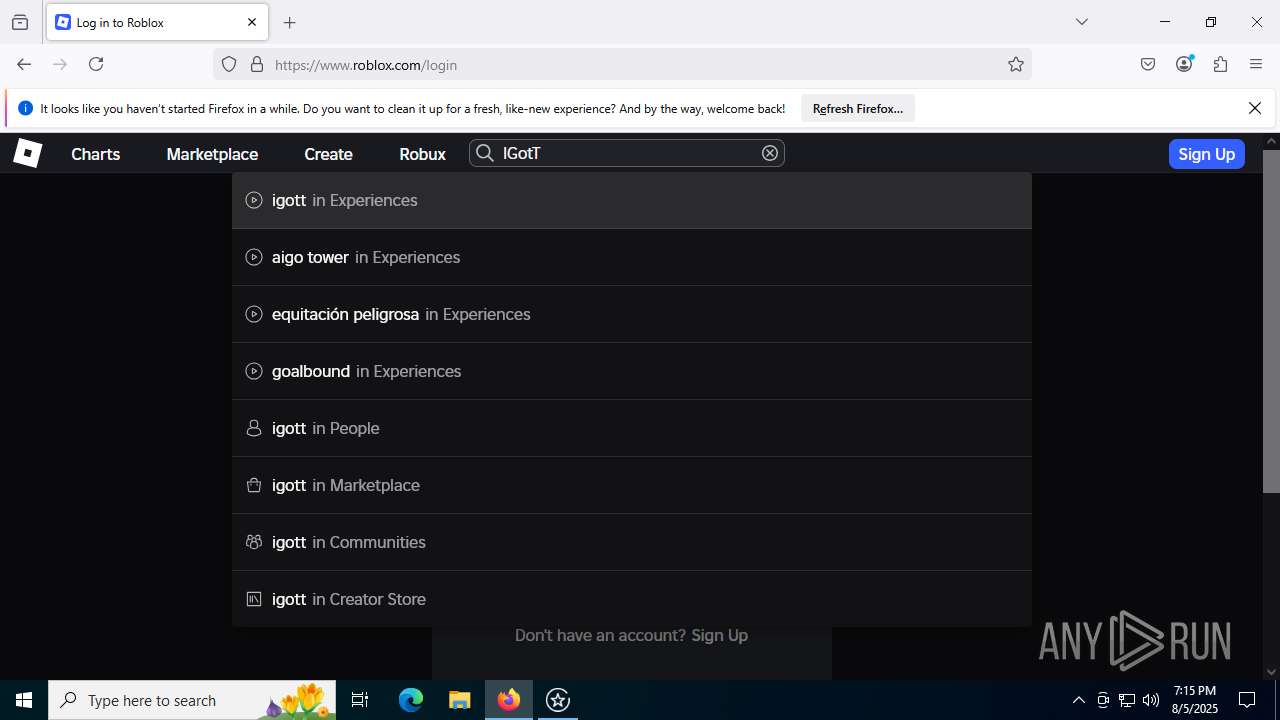The width and height of the screenshot is (1280, 720).
Task: Click the magnifier icon in Roblox search
Action: pyautogui.click(x=485, y=153)
